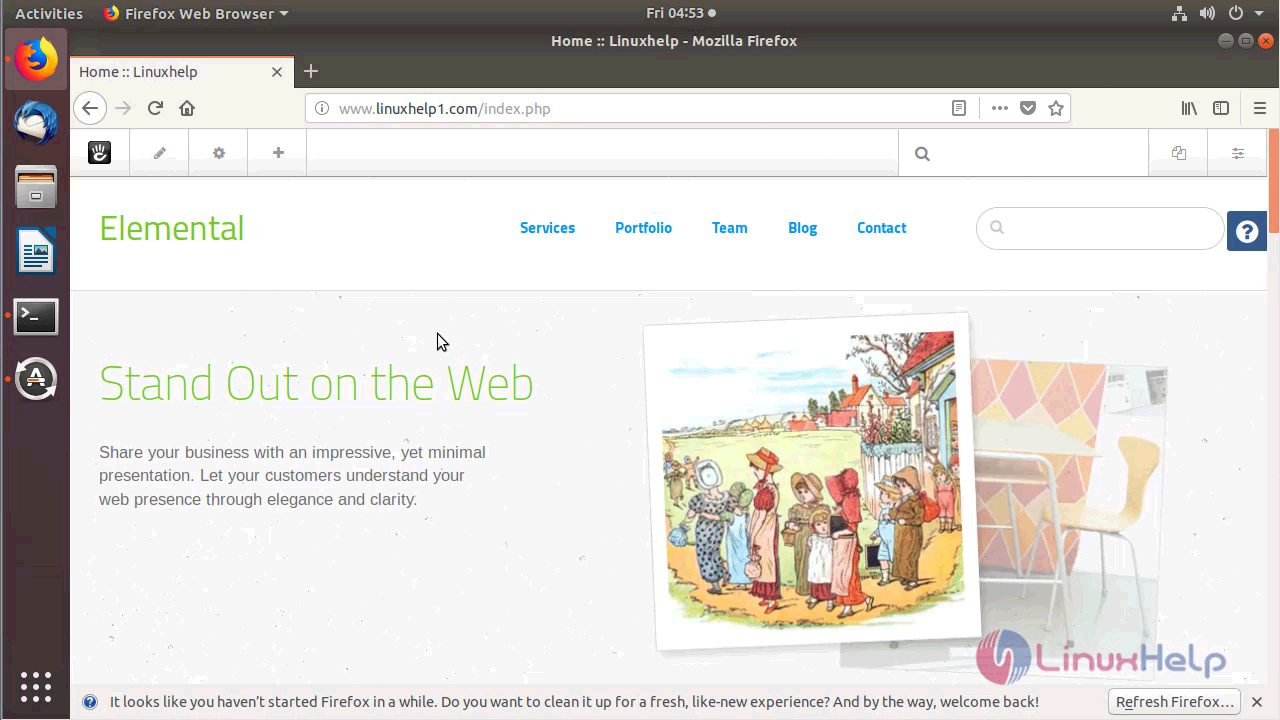This screenshot has height=720, width=1280.
Task: Click the site search input field
Action: click(x=1100, y=228)
